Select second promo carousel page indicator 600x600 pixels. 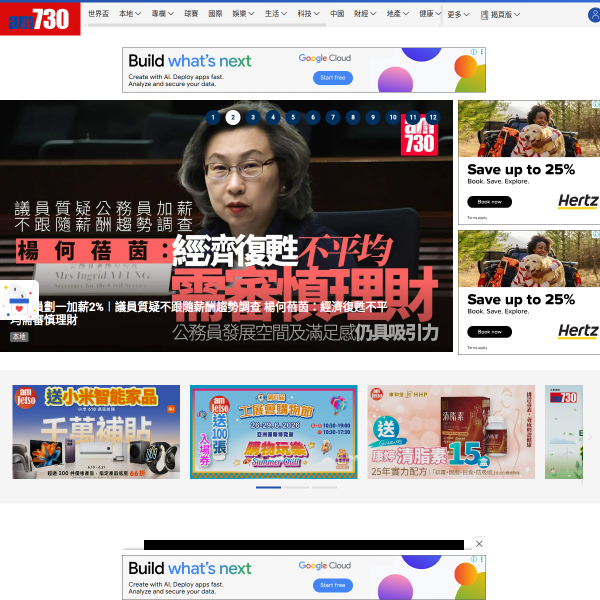pyautogui.click(x=296, y=488)
